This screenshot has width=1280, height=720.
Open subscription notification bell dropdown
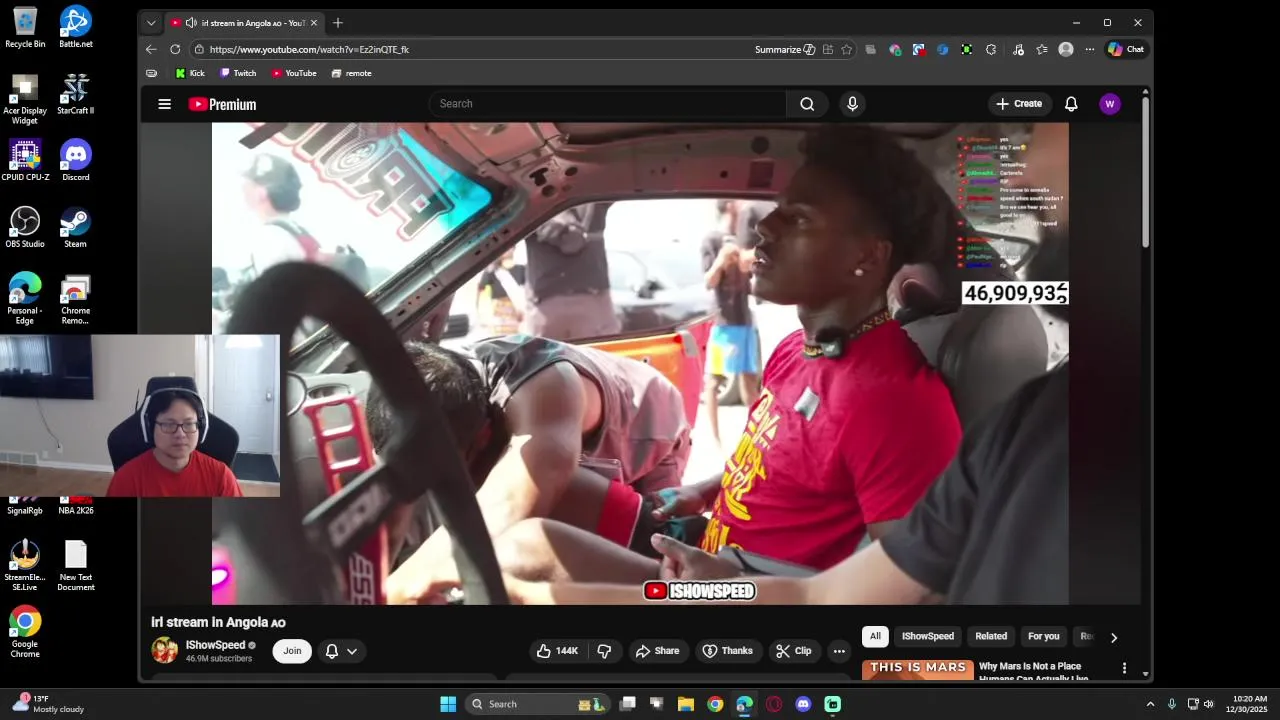point(341,651)
